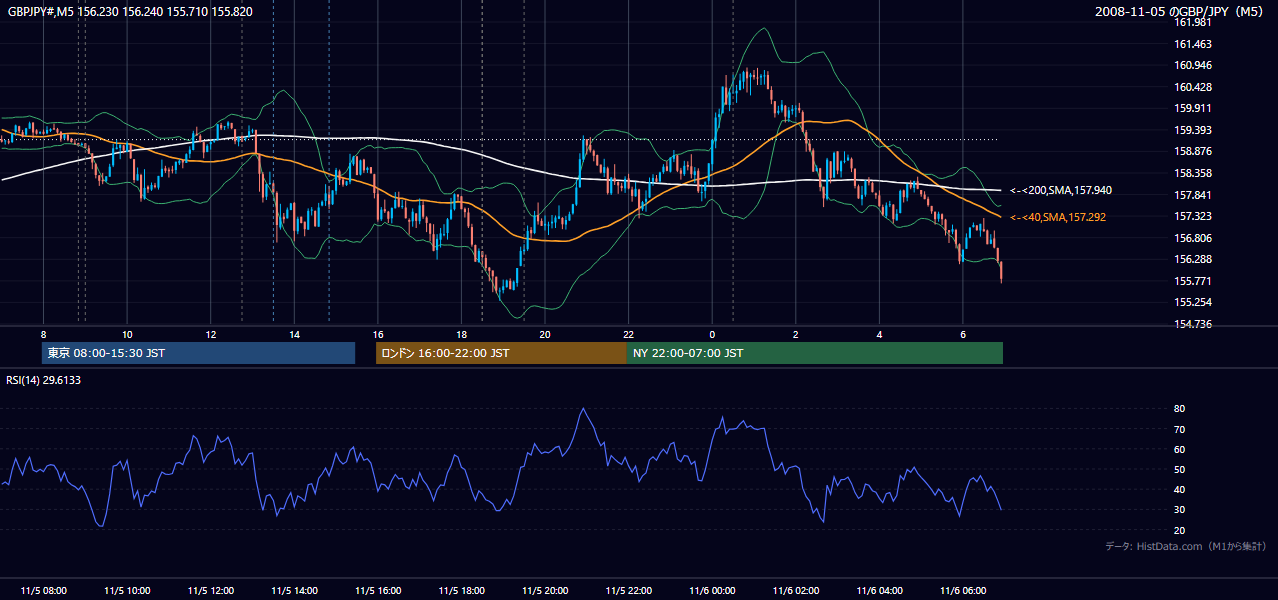Viewport: 1278px width, 600px height.
Task: Click the 11/5 22:00 time label
Action: coord(629,591)
